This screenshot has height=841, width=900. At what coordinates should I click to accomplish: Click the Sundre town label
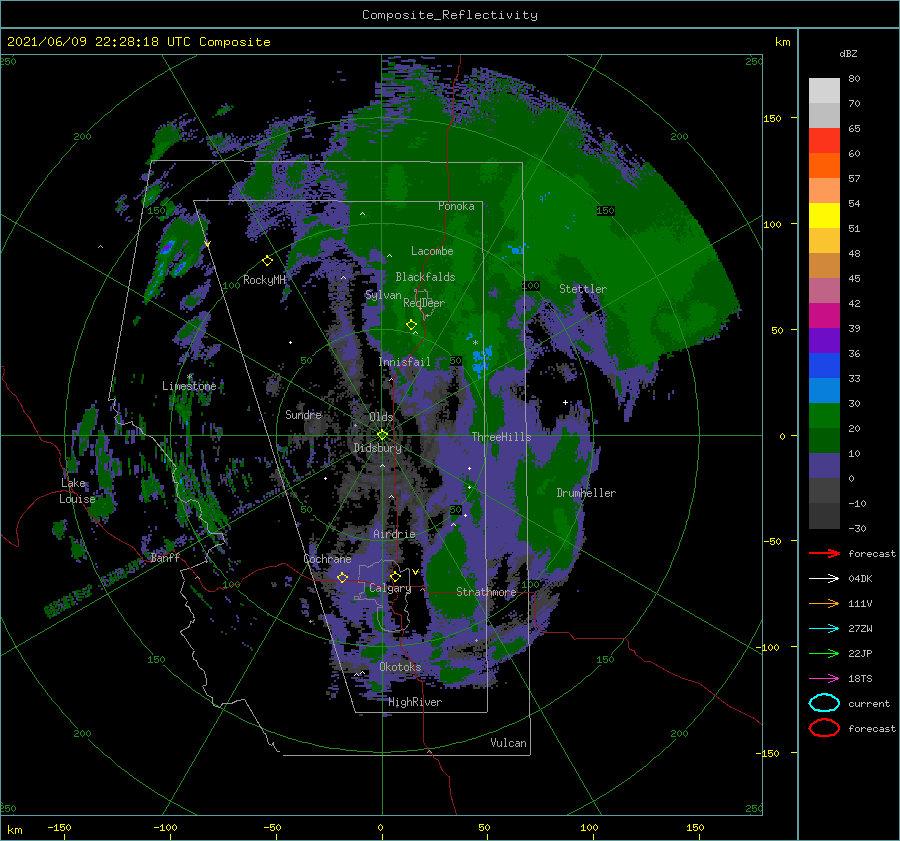coord(303,414)
